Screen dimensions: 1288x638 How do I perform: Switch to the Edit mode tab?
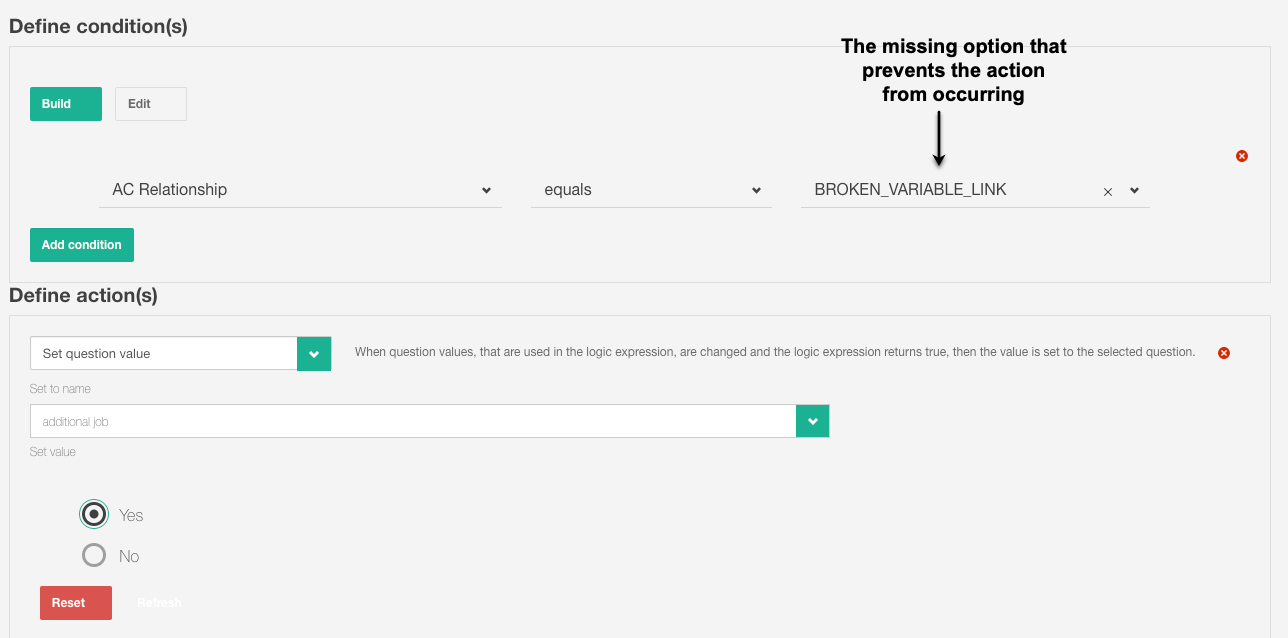(x=151, y=104)
